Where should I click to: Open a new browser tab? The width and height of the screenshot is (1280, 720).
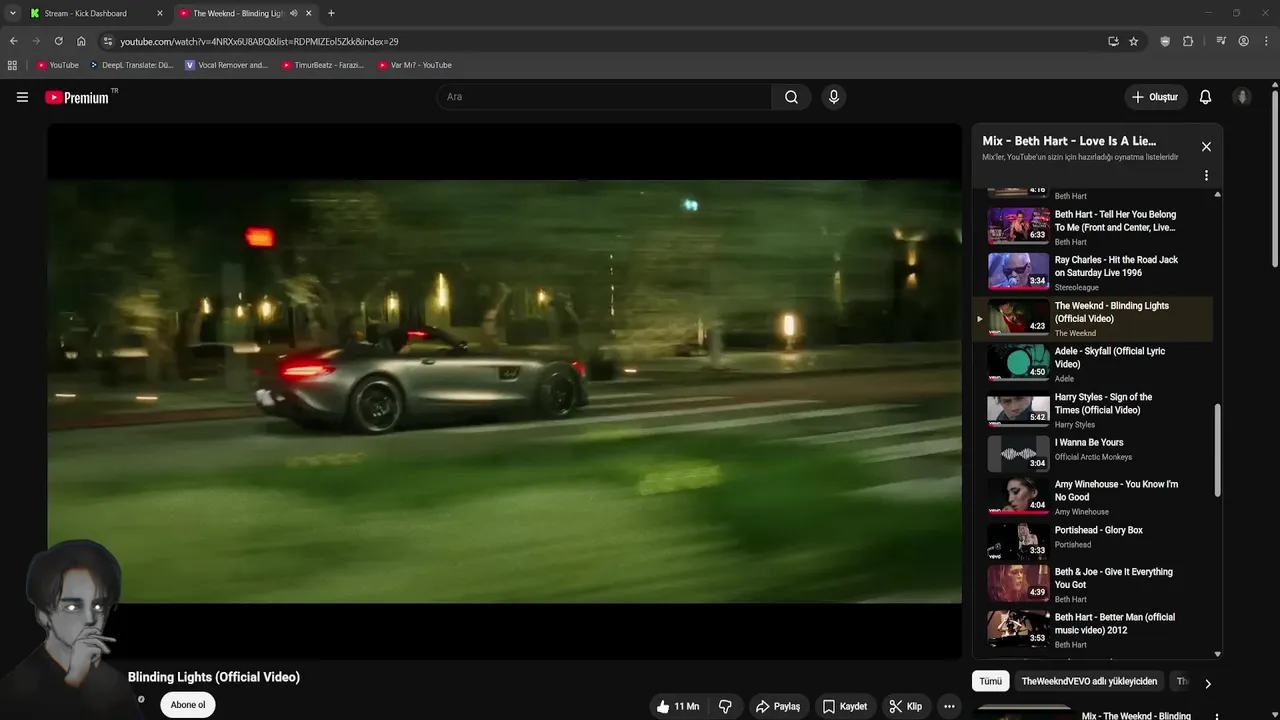tap(331, 13)
